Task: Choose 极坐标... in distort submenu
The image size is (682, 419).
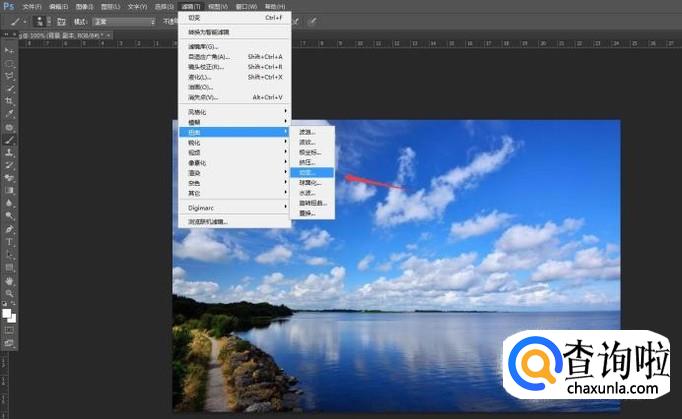Action: pos(312,152)
